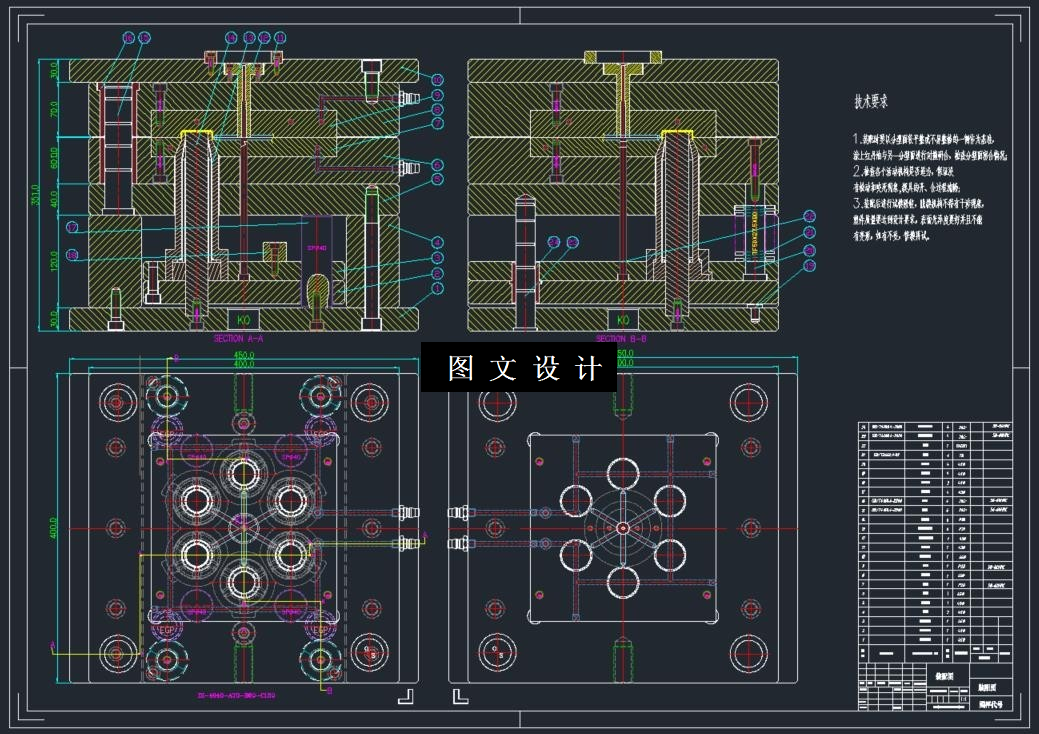The image size is (1039, 734).
Task: Click the mold base designation text below left plan
Action: [x=237, y=696]
